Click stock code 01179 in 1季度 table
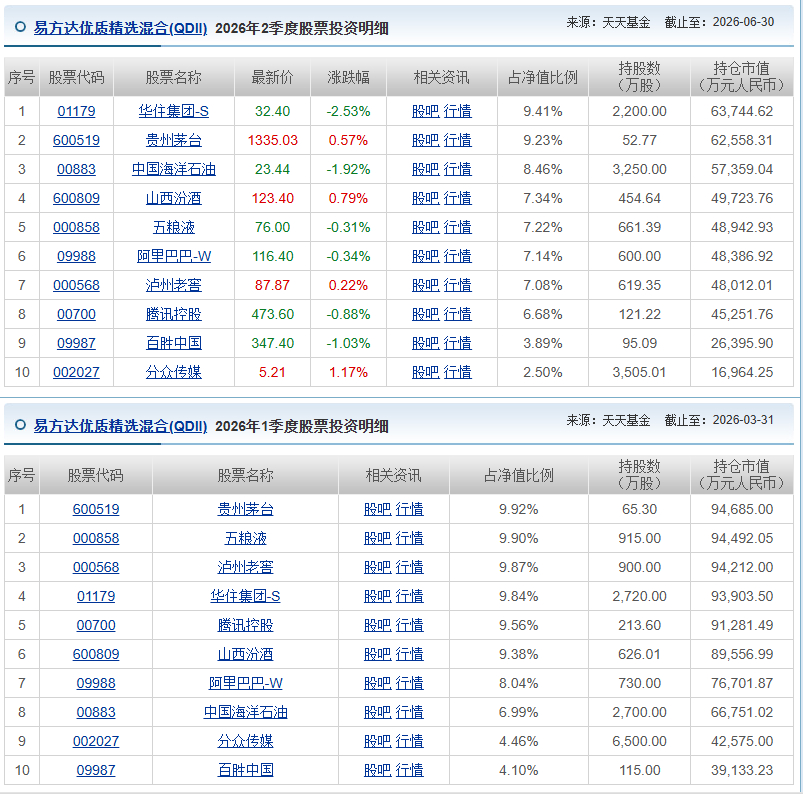 tap(96, 596)
